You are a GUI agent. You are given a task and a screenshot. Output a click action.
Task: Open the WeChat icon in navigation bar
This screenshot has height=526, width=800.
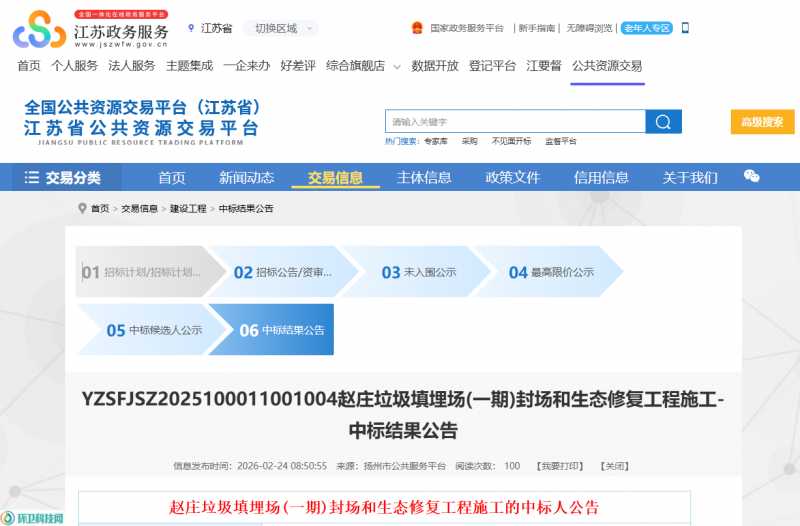tap(752, 177)
